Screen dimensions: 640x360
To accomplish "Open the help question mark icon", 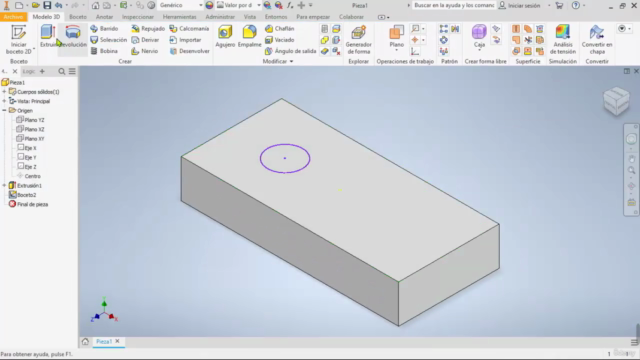I will (576, 5).
